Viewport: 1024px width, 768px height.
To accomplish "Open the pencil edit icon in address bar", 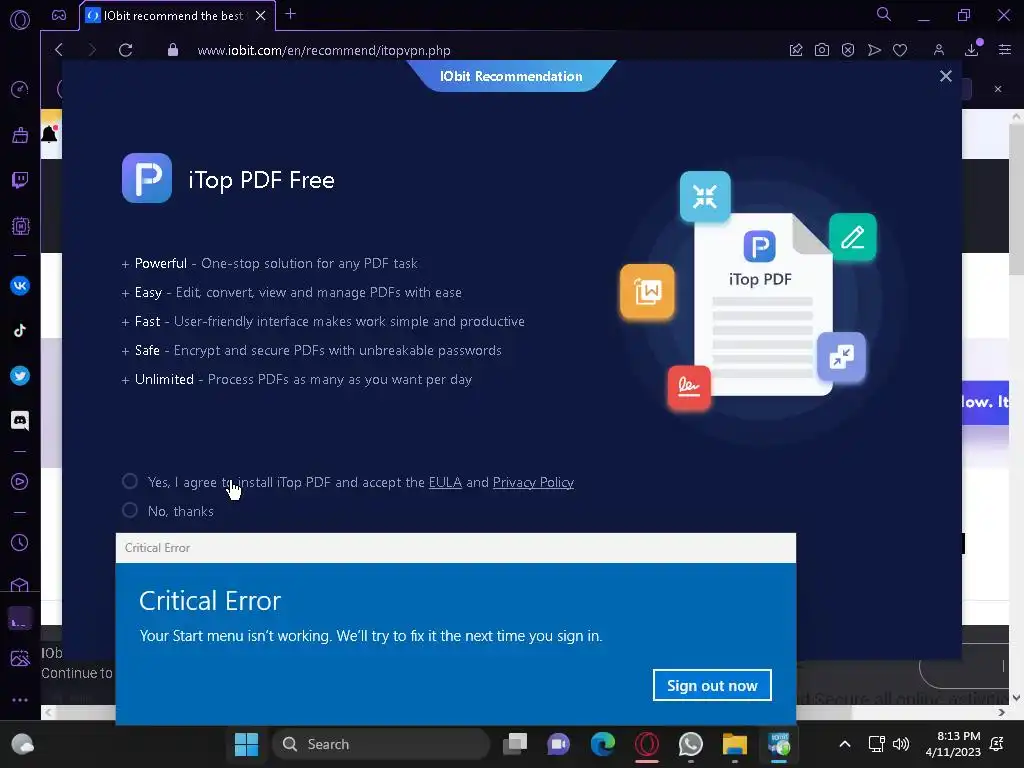I will coord(795,50).
